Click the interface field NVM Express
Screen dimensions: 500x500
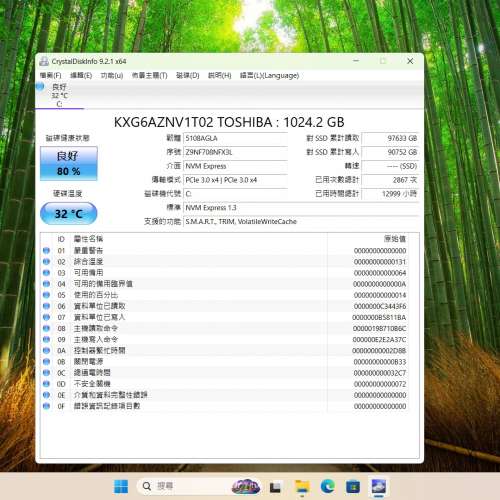pos(235,166)
